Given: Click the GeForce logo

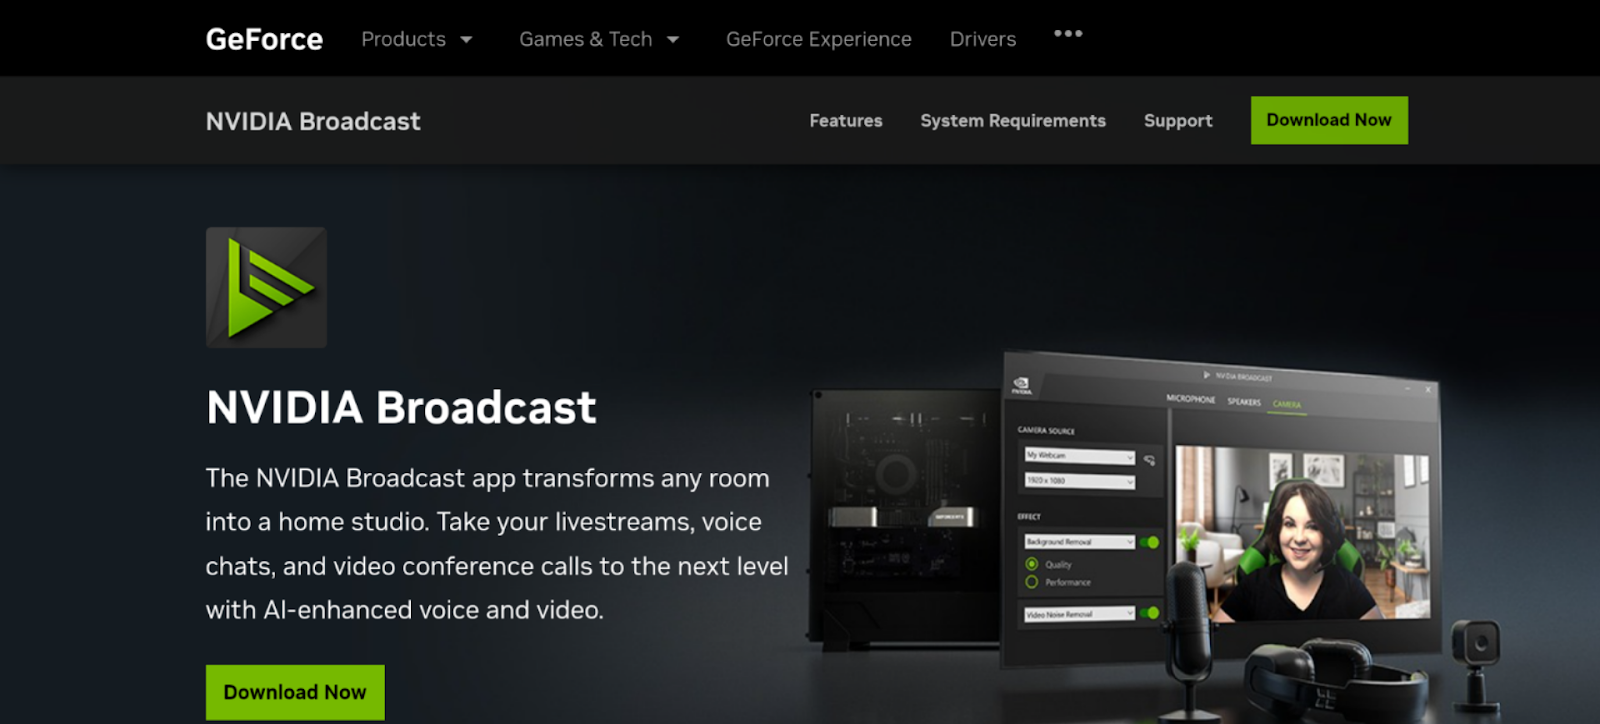Looking at the screenshot, I should click(x=264, y=39).
